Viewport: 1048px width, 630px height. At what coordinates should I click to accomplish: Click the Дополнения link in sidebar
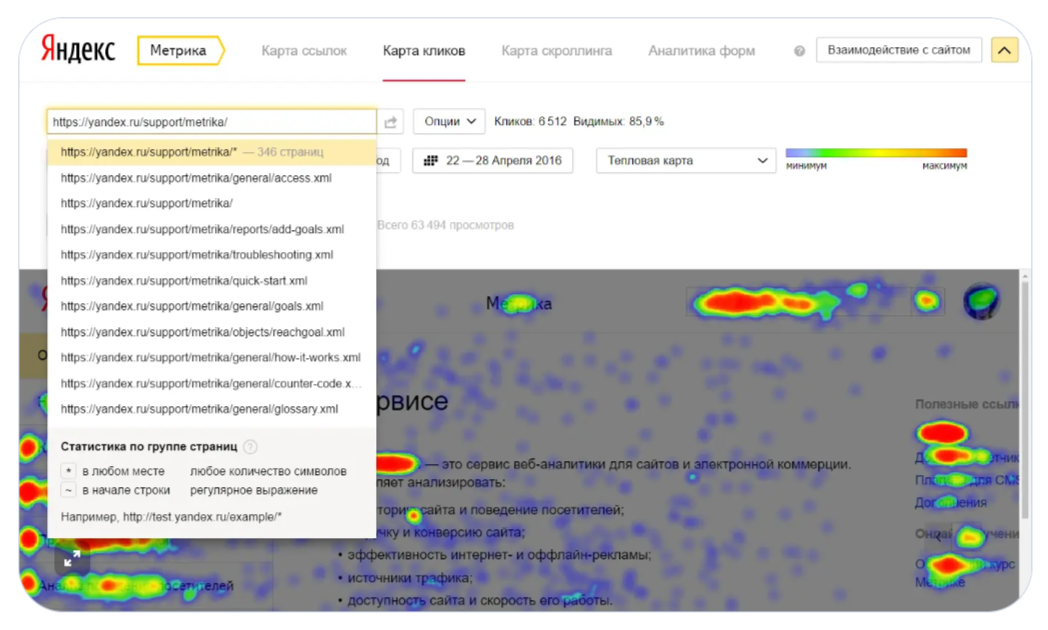951,502
